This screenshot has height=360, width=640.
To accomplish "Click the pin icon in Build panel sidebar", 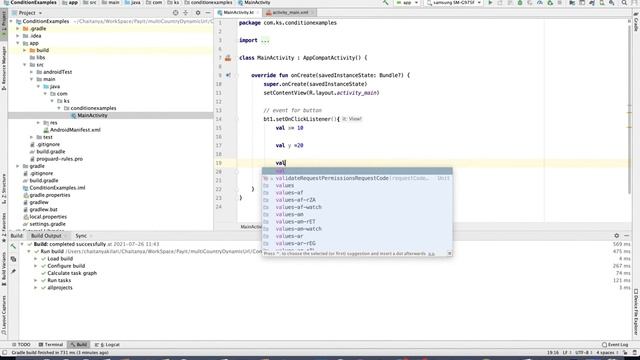I will [13, 271].
